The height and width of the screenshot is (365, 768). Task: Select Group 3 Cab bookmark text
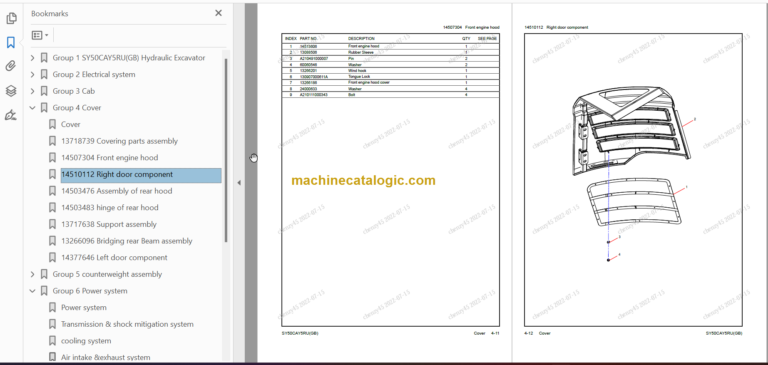tap(73, 91)
